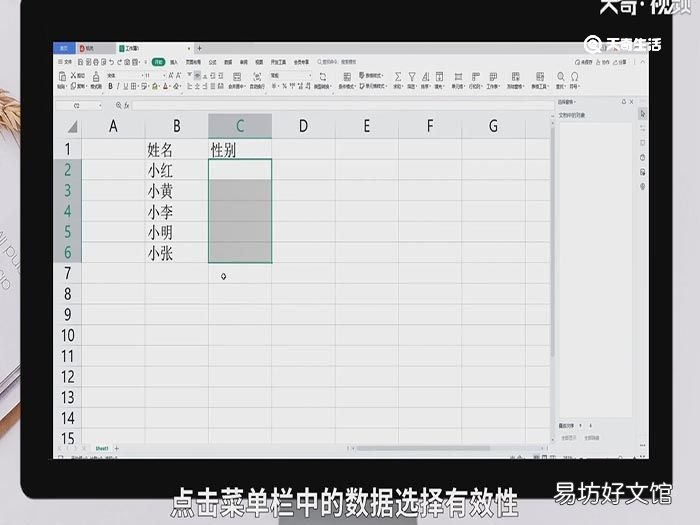Click cell B3 containing 小黄
Screen dimensions: 700x525
click(x=176, y=191)
